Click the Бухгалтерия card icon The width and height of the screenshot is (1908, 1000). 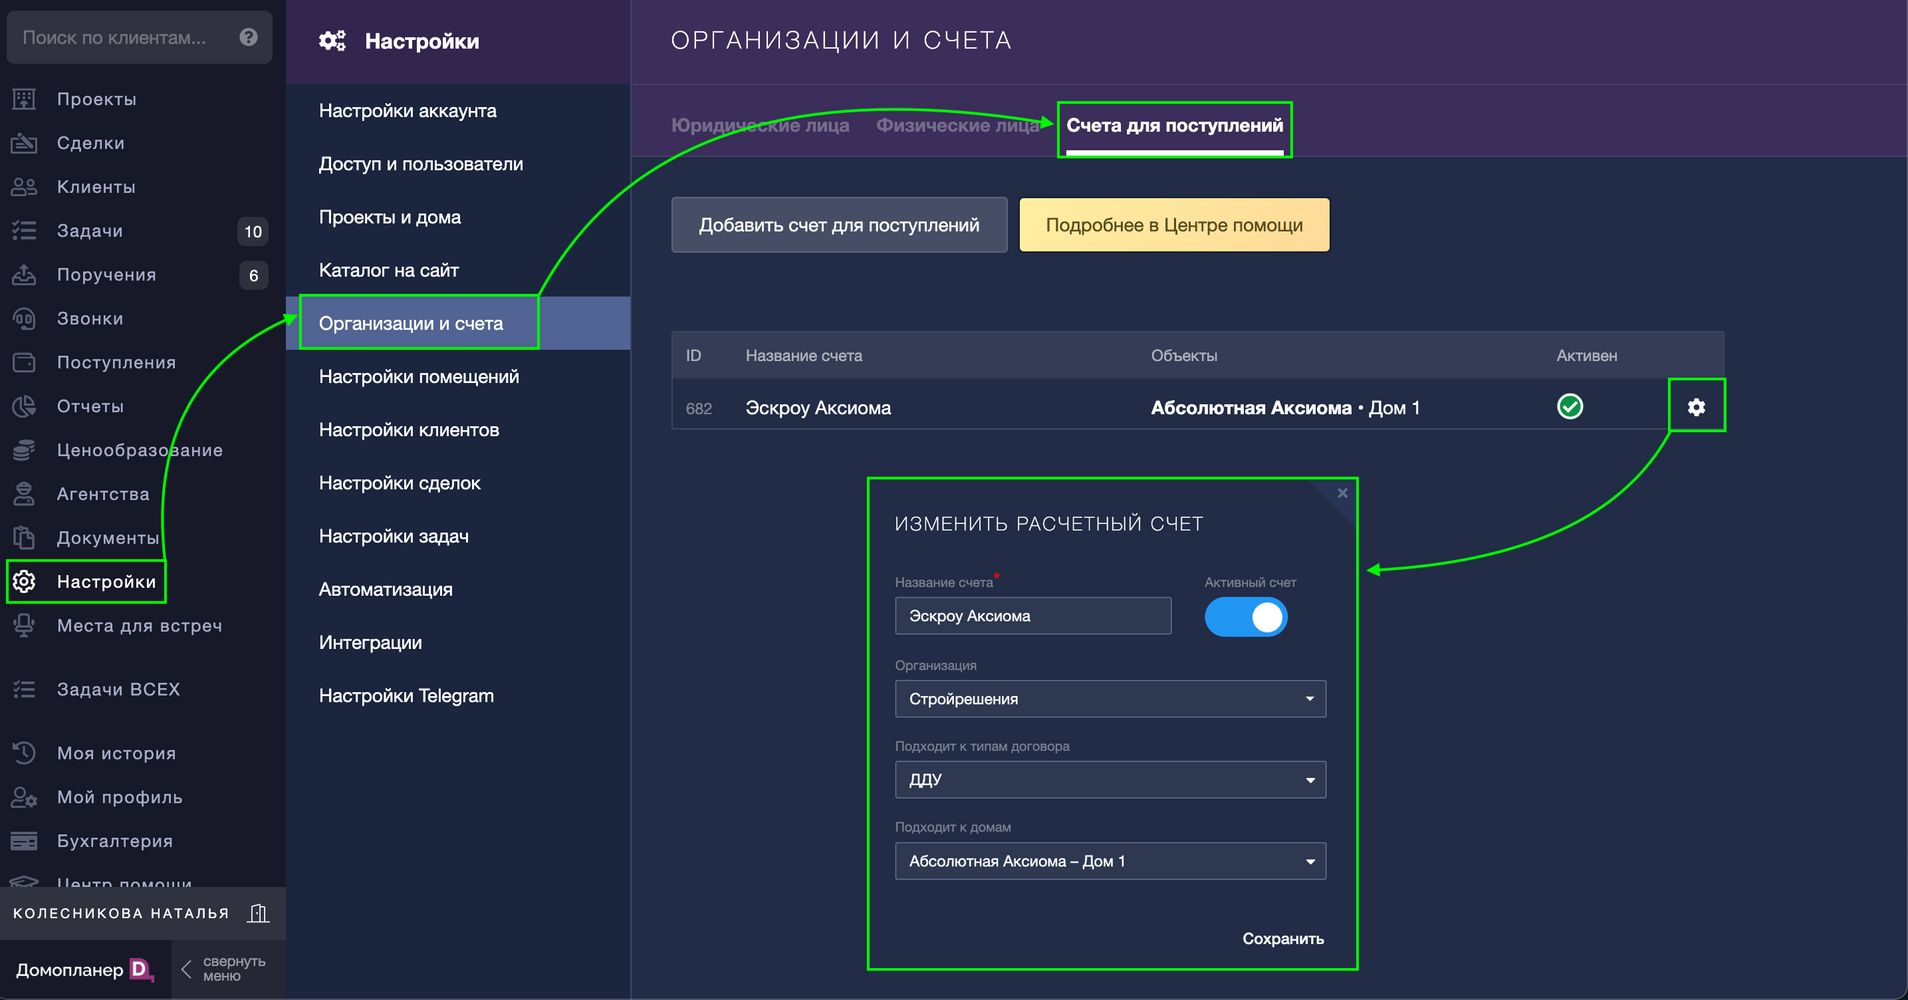(24, 841)
